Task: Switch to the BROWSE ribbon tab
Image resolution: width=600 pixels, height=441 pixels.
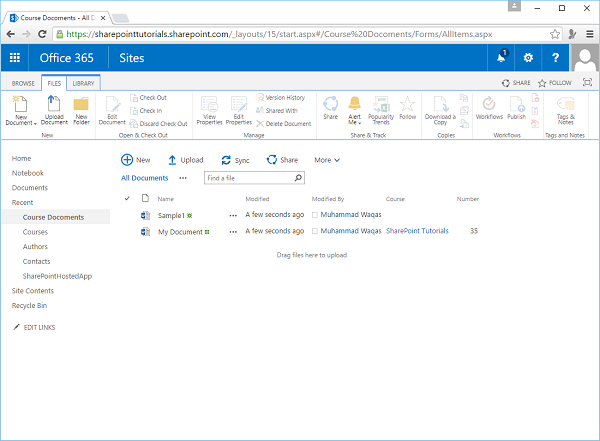Action: tap(23, 83)
